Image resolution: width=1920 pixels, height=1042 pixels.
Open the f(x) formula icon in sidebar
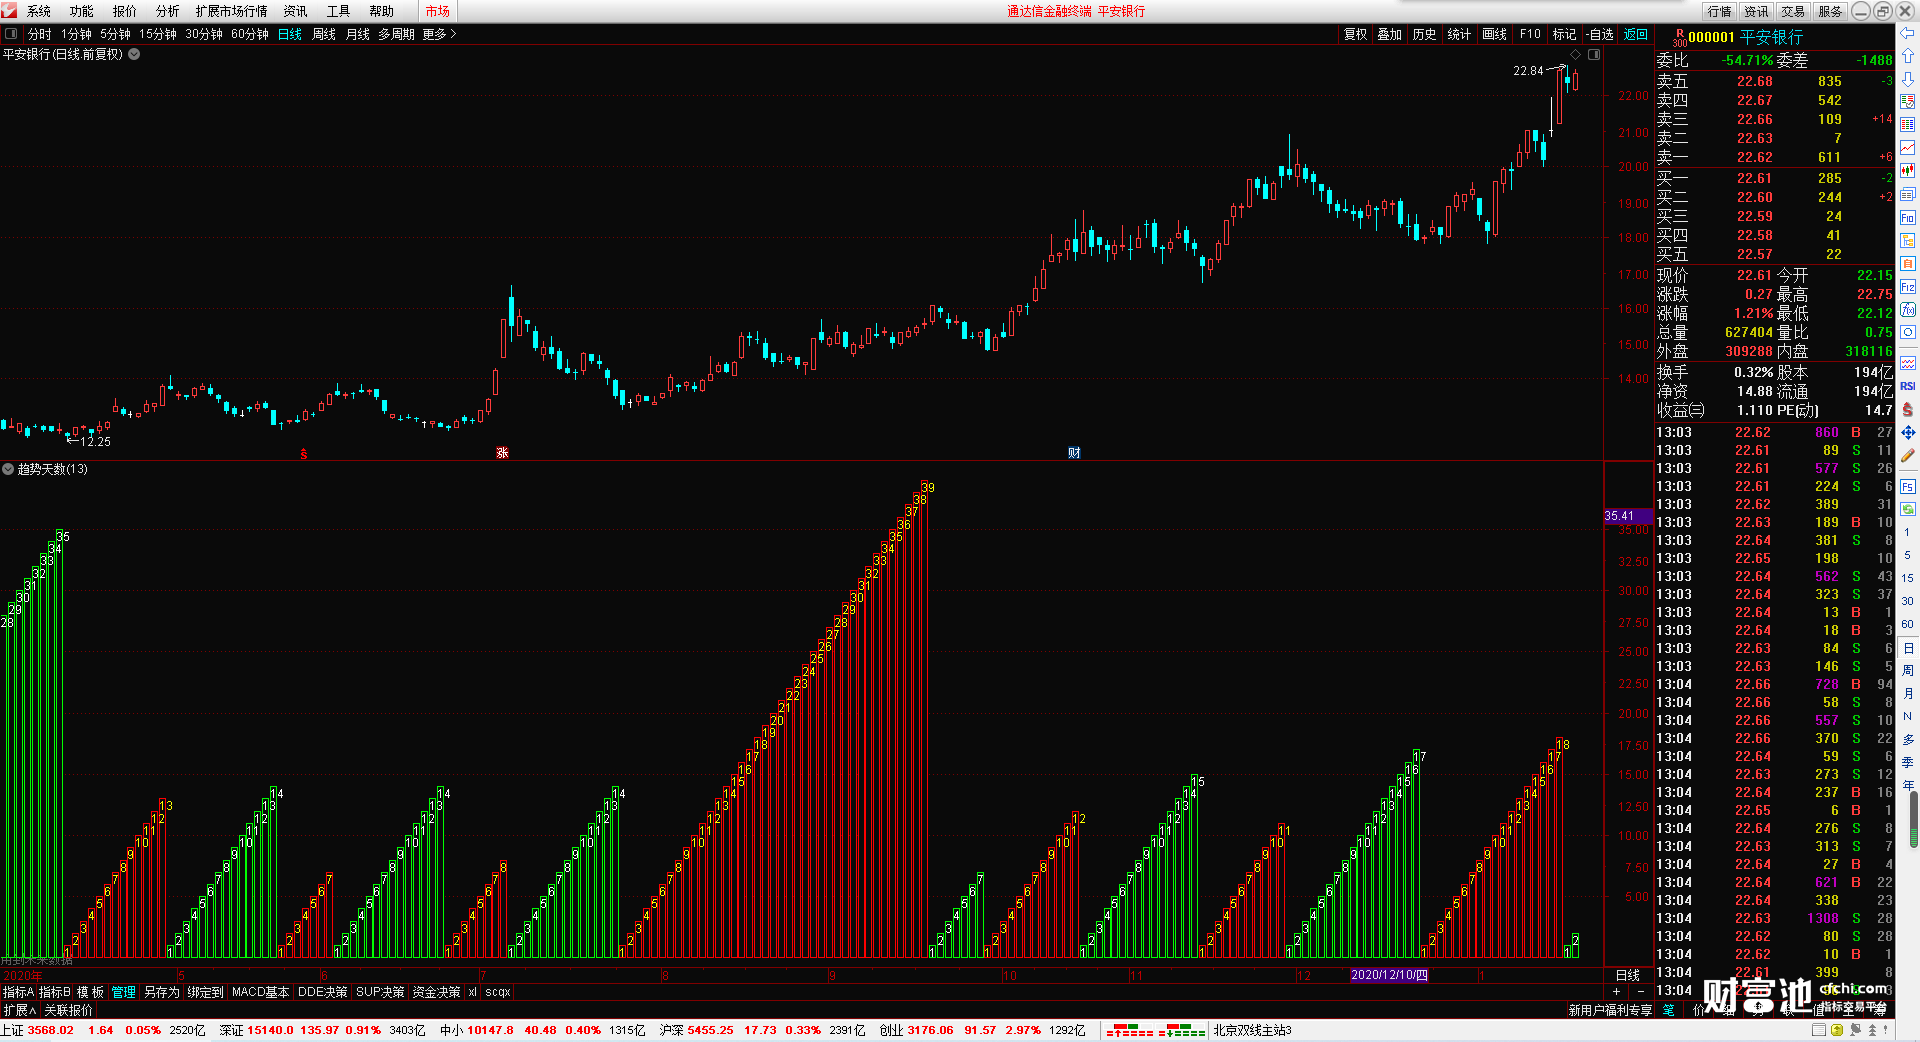(1908, 310)
